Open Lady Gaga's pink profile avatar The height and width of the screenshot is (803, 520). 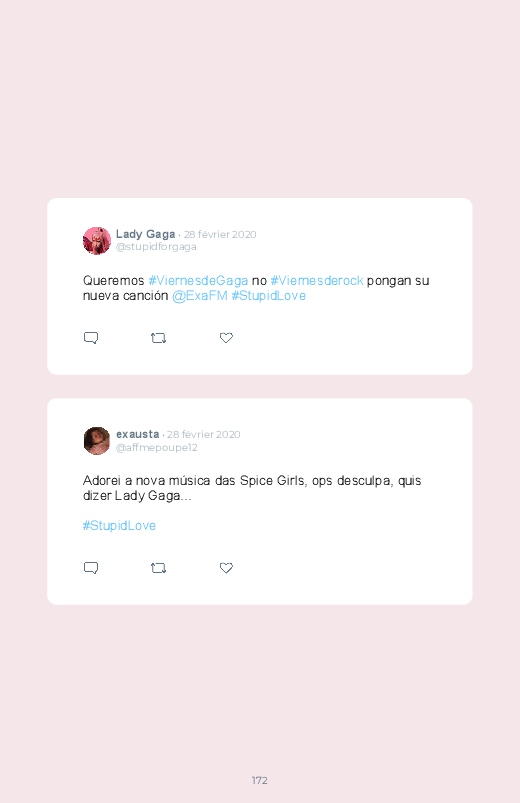click(x=97, y=241)
